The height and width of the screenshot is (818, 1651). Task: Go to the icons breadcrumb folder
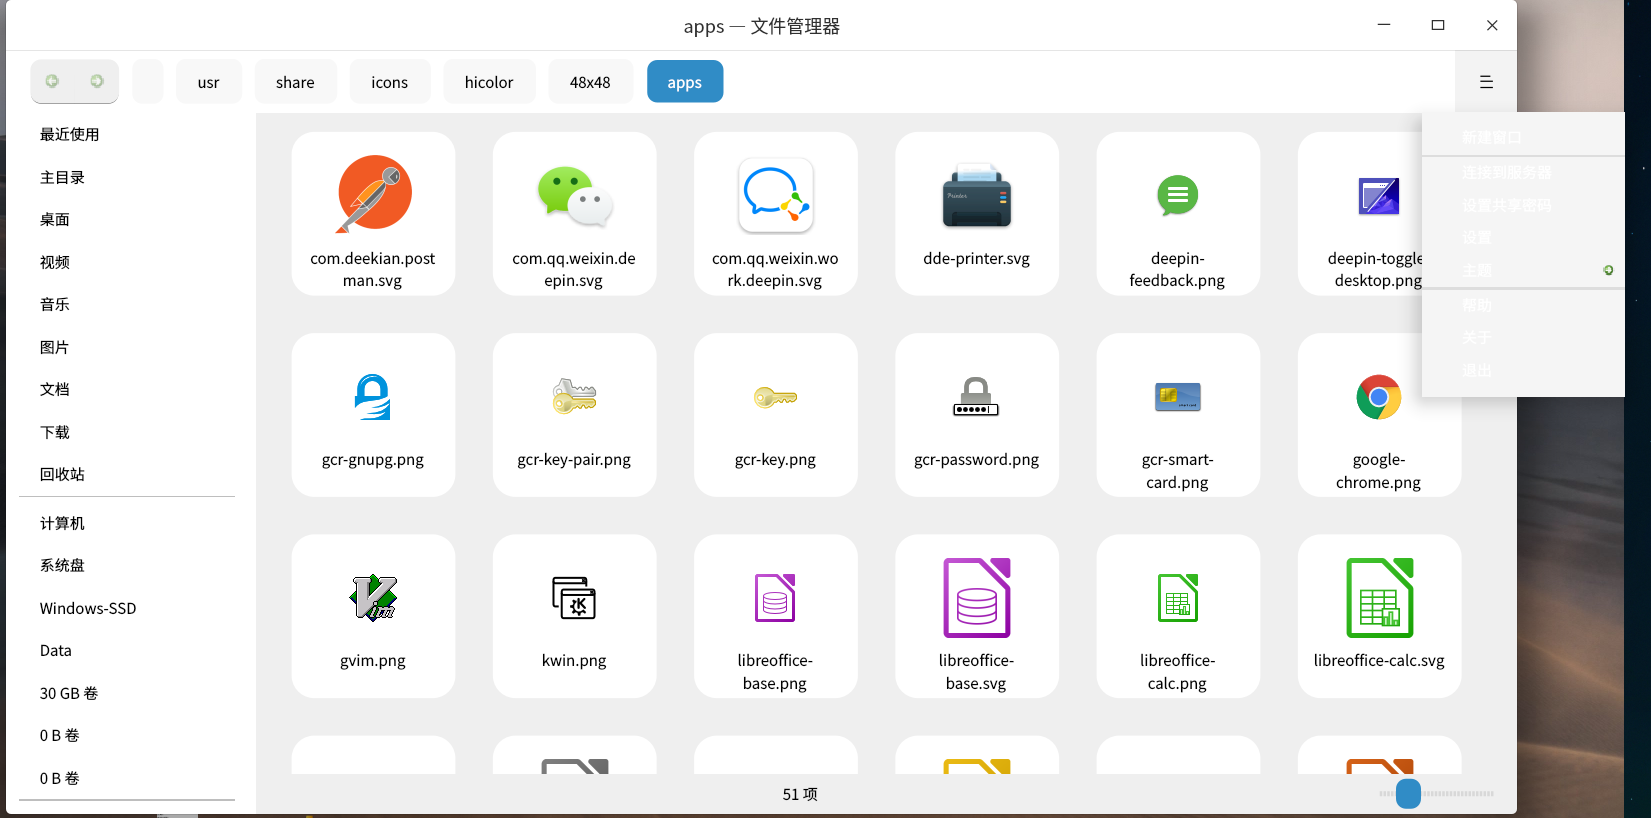pyautogui.click(x=389, y=82)
